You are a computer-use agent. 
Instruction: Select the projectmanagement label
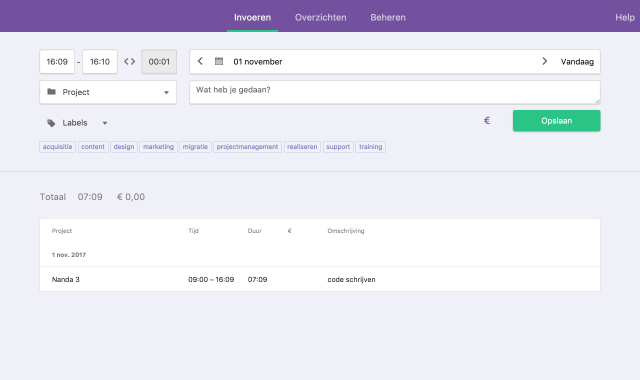click(247, 147)
